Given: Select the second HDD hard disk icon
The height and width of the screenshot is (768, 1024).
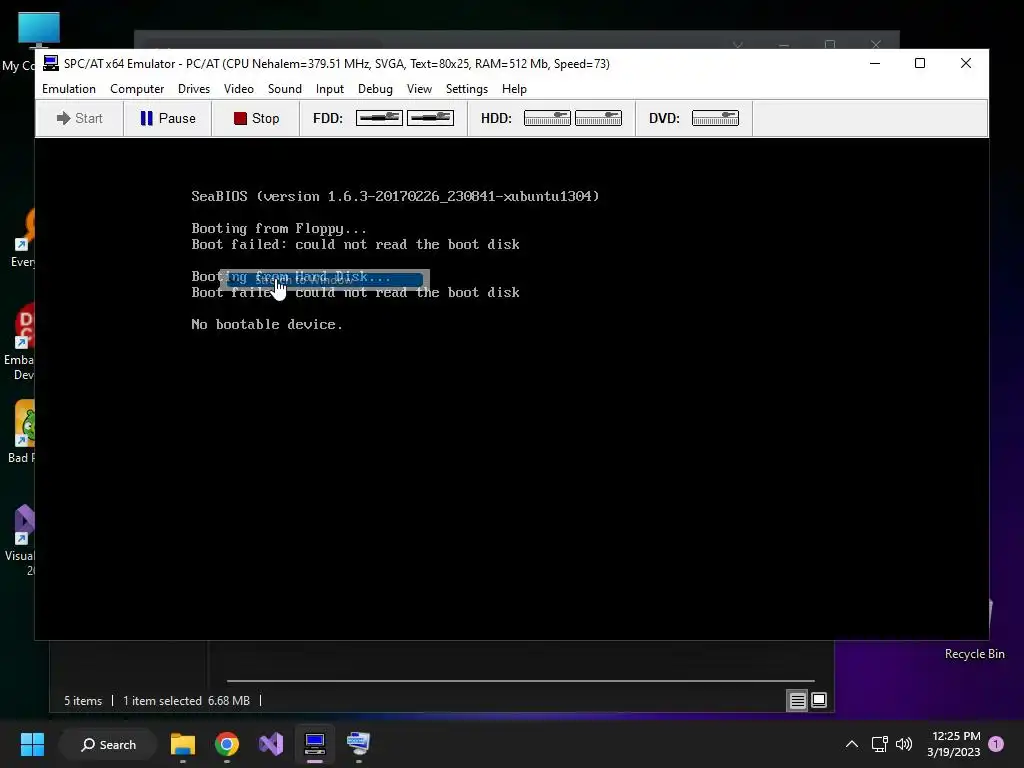Looking at the screenshot, I should [598, 118].
